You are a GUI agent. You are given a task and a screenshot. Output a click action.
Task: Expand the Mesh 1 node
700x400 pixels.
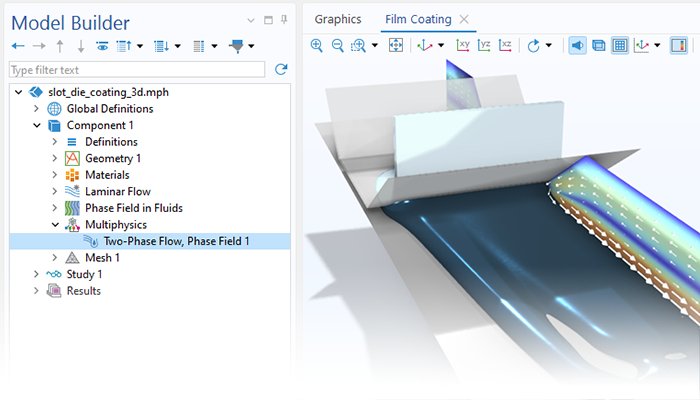point(54,258)
